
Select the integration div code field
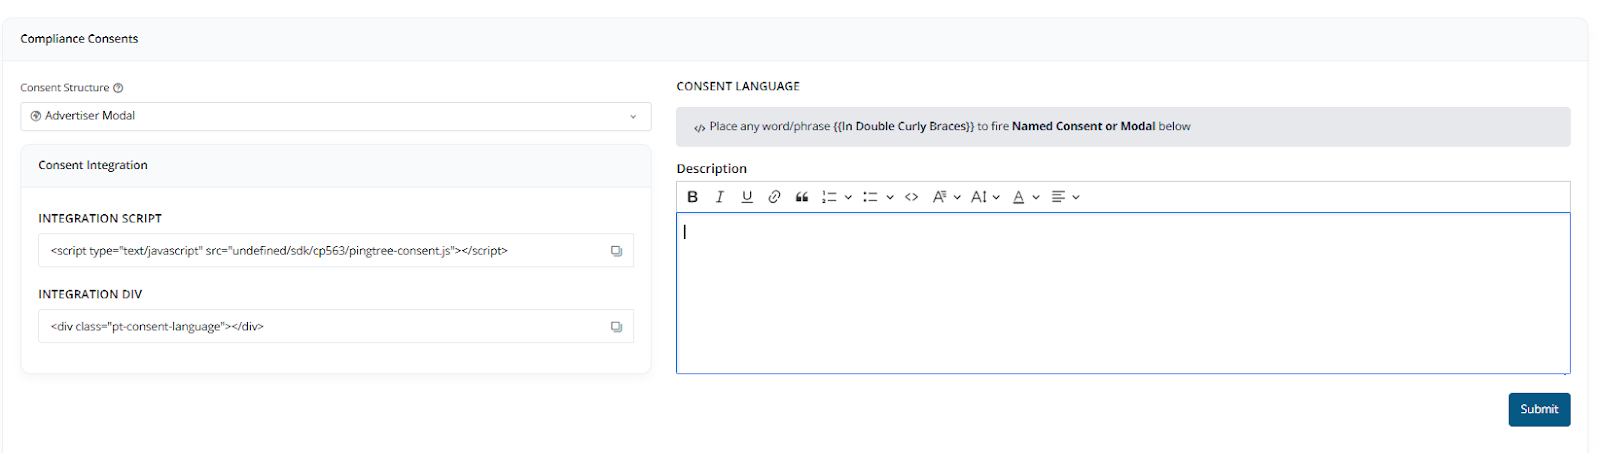[x=336, y=327]
